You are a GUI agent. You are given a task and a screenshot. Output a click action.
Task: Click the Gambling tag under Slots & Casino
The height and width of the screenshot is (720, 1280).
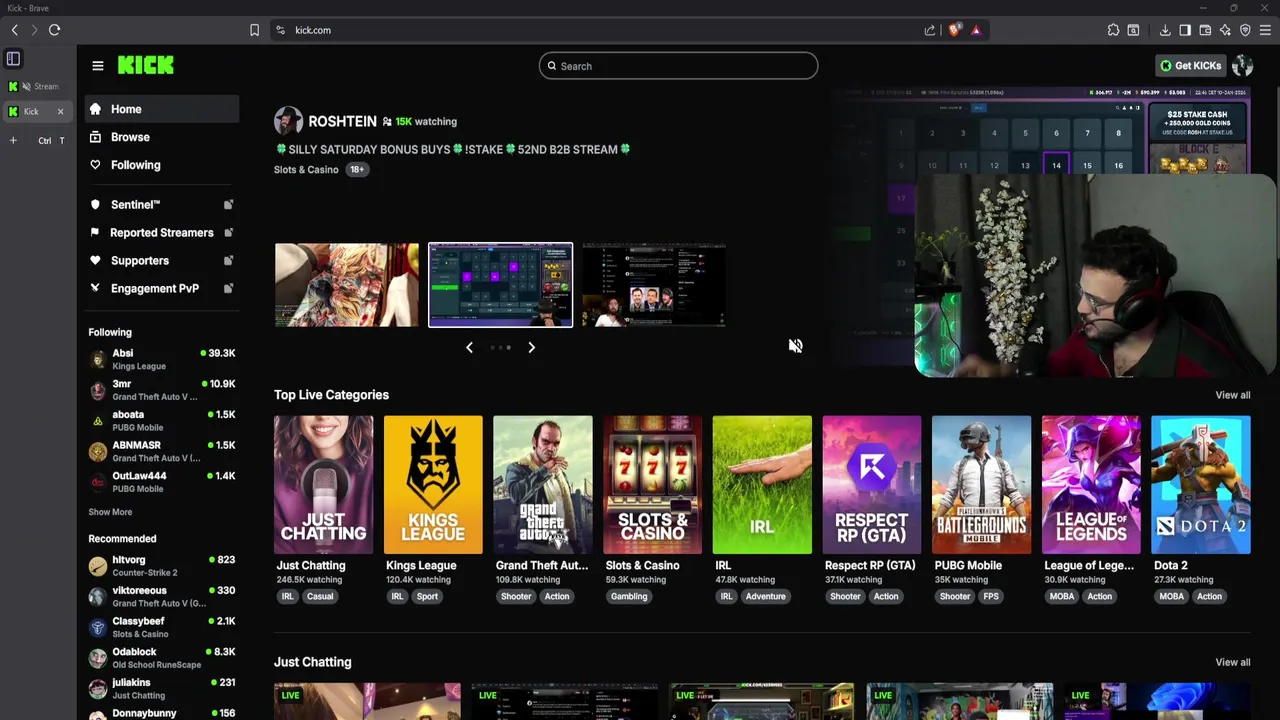(x=629, y=596)
